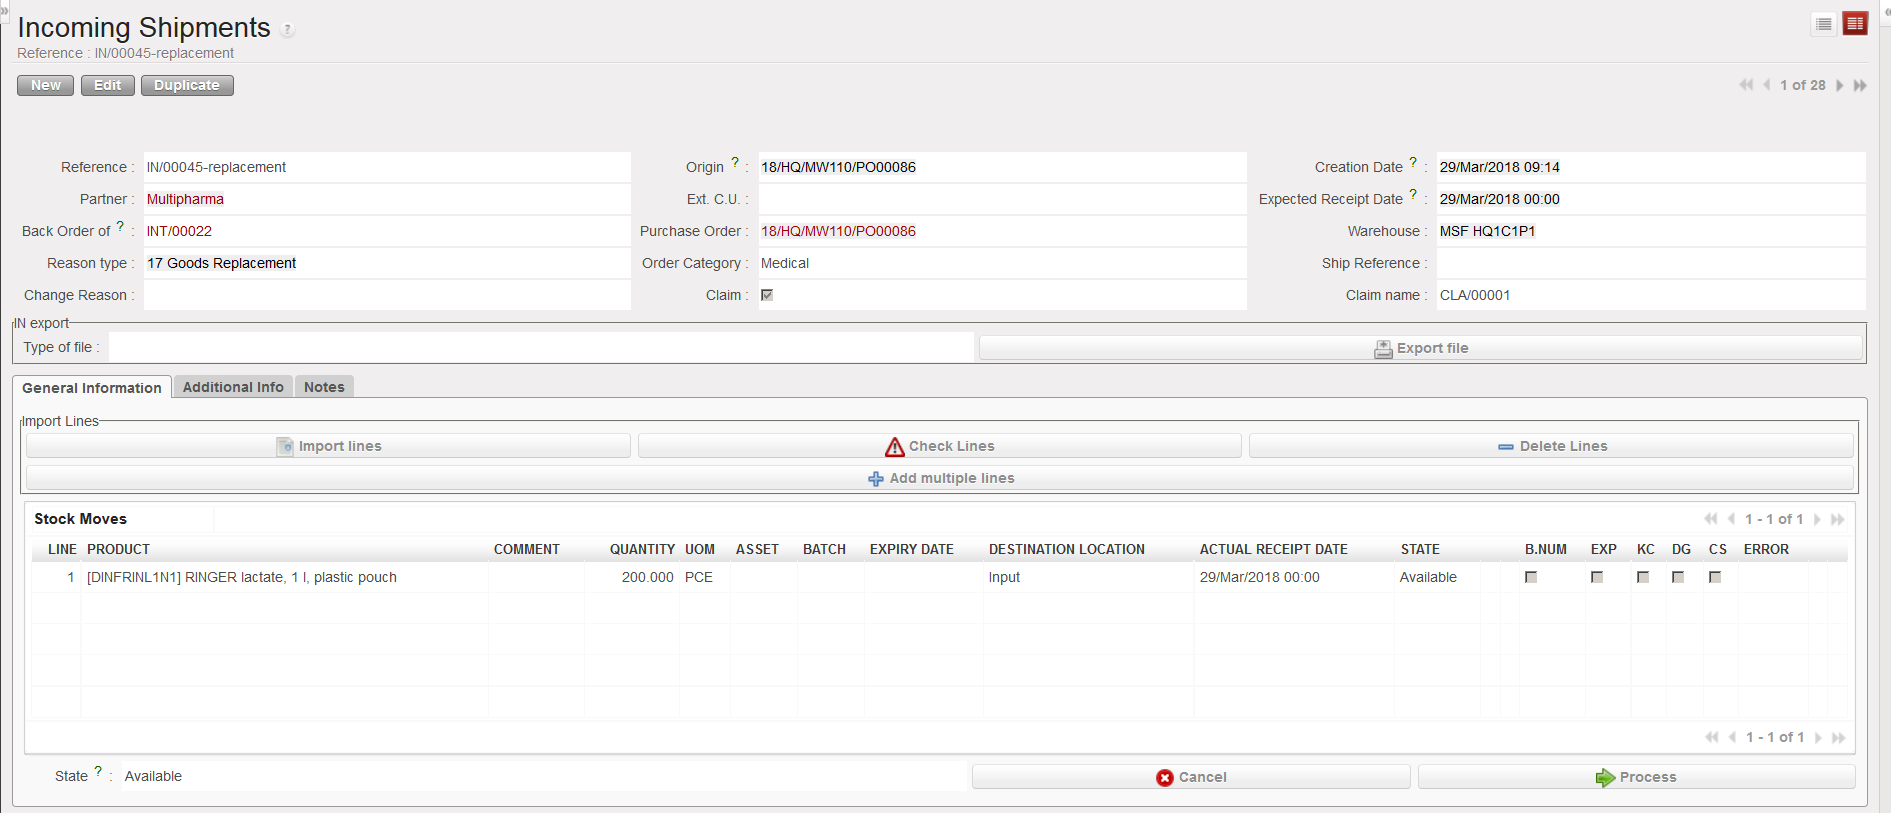Go to next record arrow
The height and width of the screenshot is (813, 1891).
(1840, 86)
